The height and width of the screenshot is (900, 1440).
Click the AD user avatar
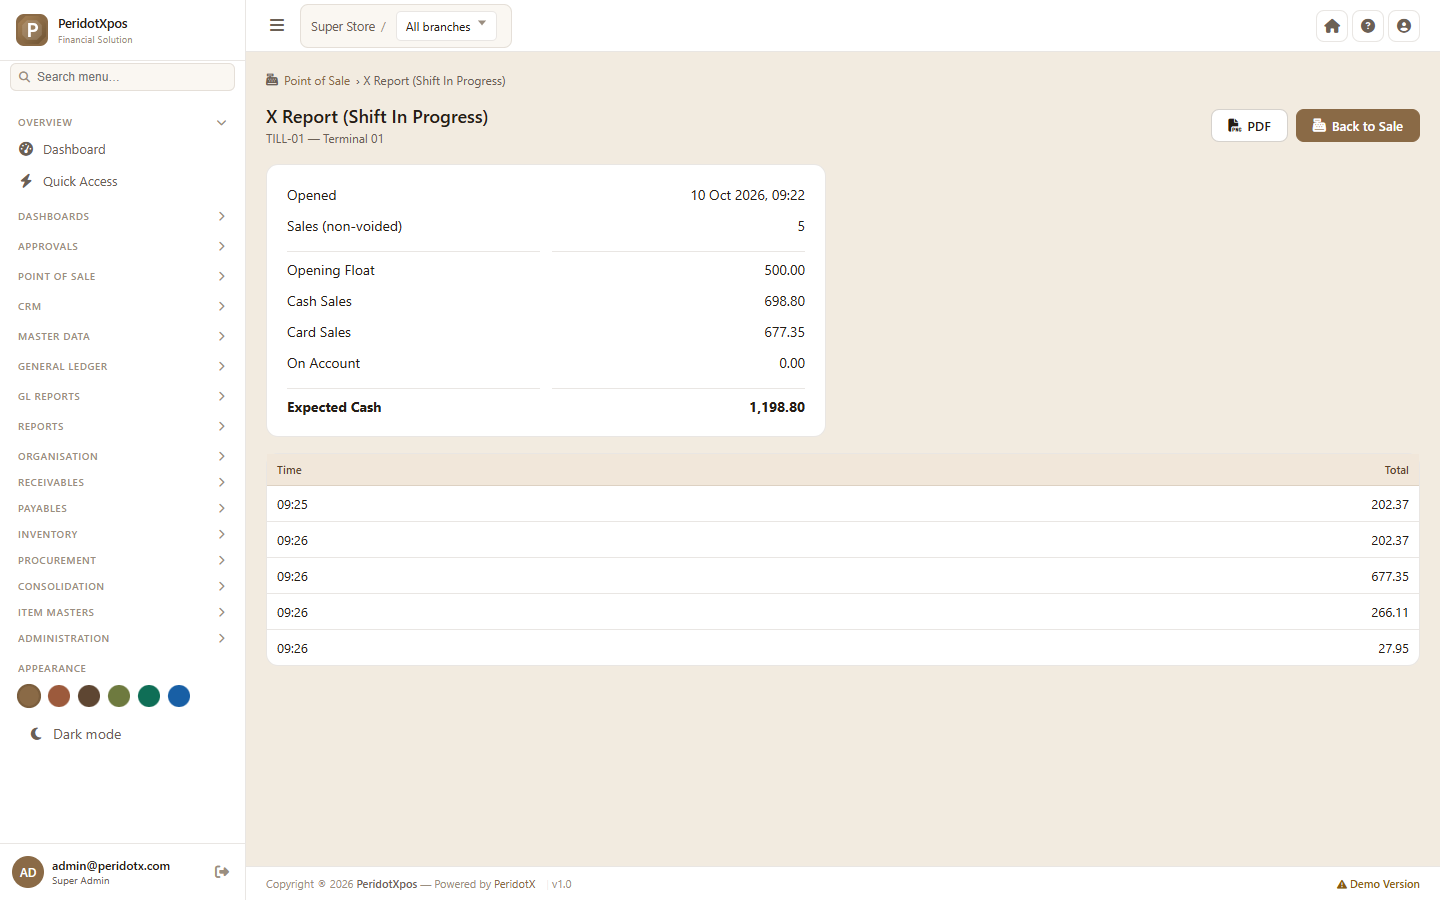coord(28,872)
